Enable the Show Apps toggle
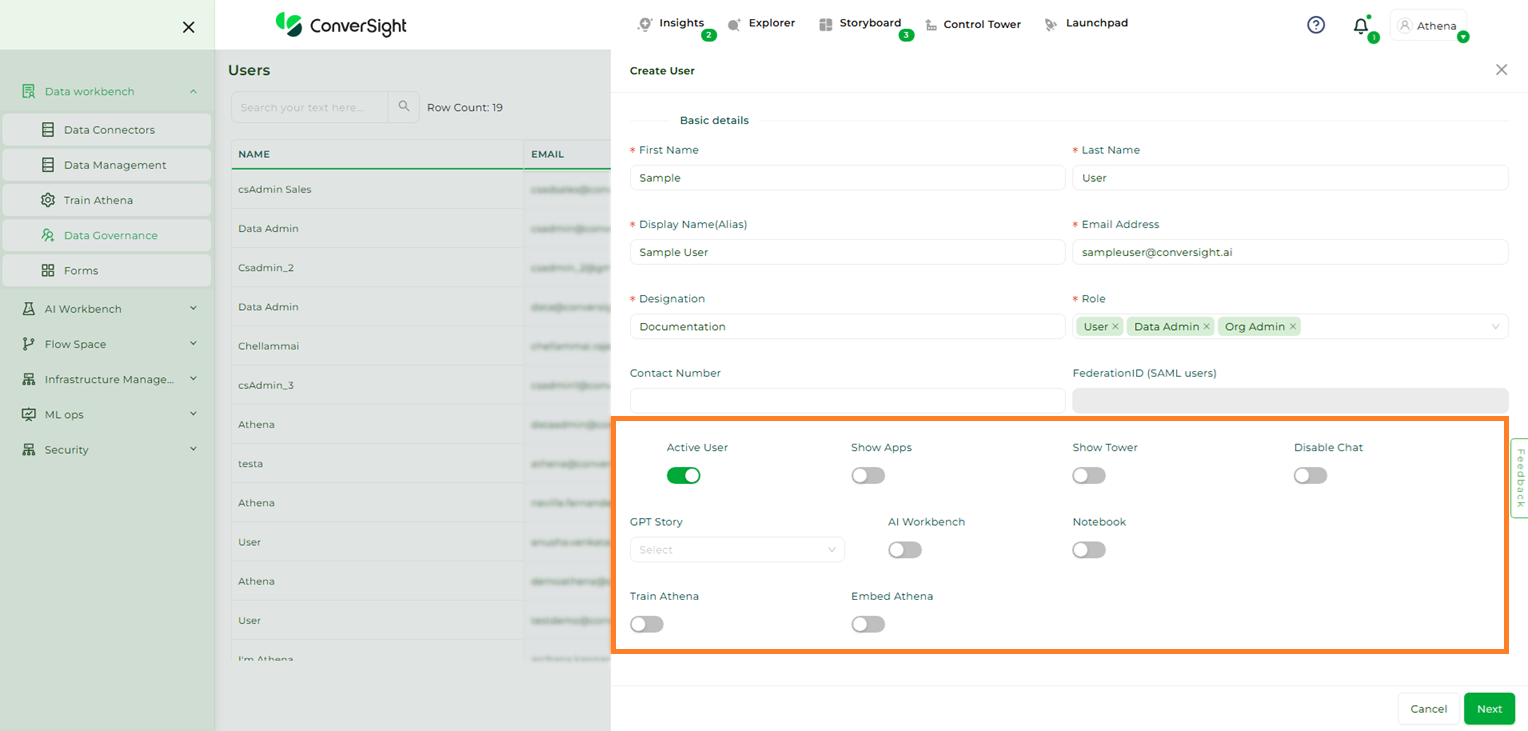1528x731 pixels. click(x=868, y=475)
